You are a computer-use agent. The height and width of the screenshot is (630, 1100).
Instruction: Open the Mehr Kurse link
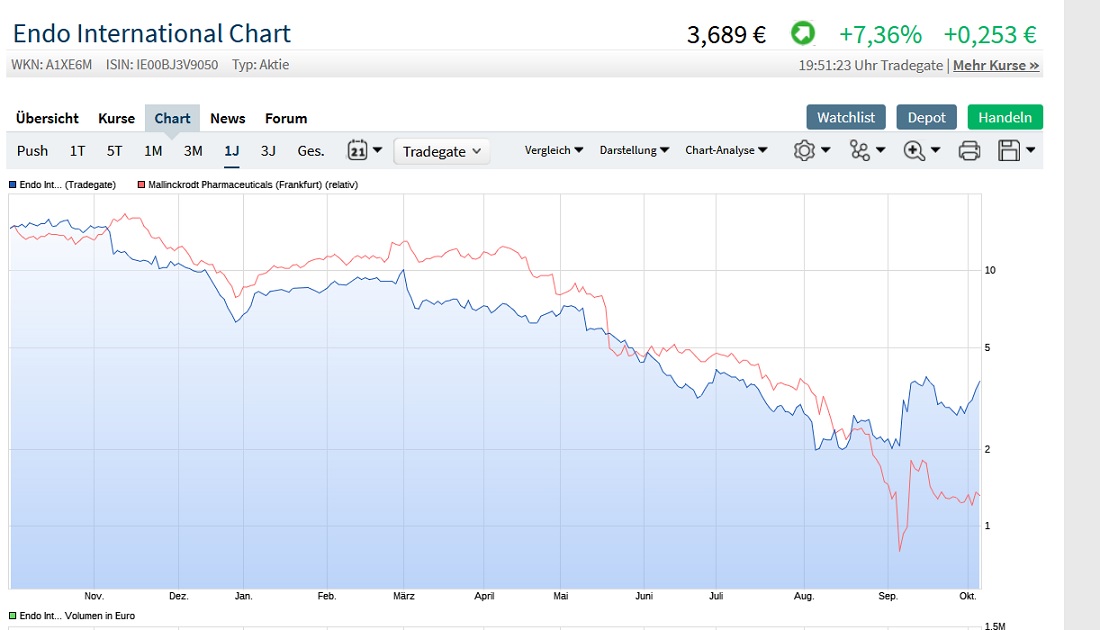pos(995,65)
